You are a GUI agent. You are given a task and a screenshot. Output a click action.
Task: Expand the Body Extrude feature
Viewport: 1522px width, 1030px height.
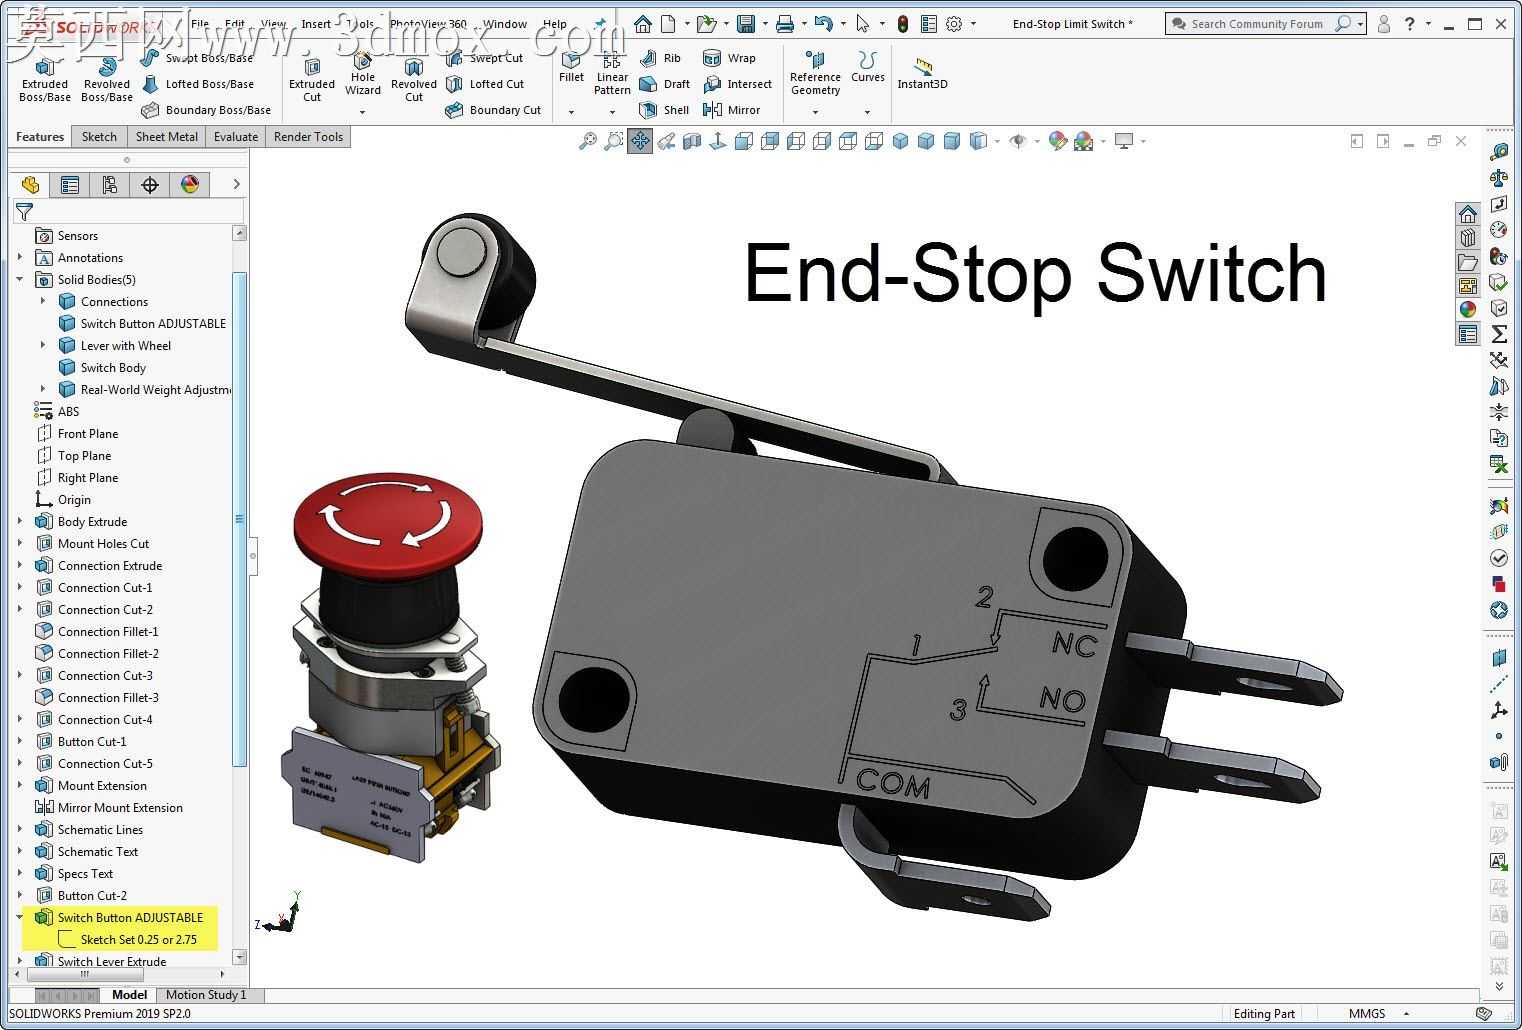click(20, 522)
